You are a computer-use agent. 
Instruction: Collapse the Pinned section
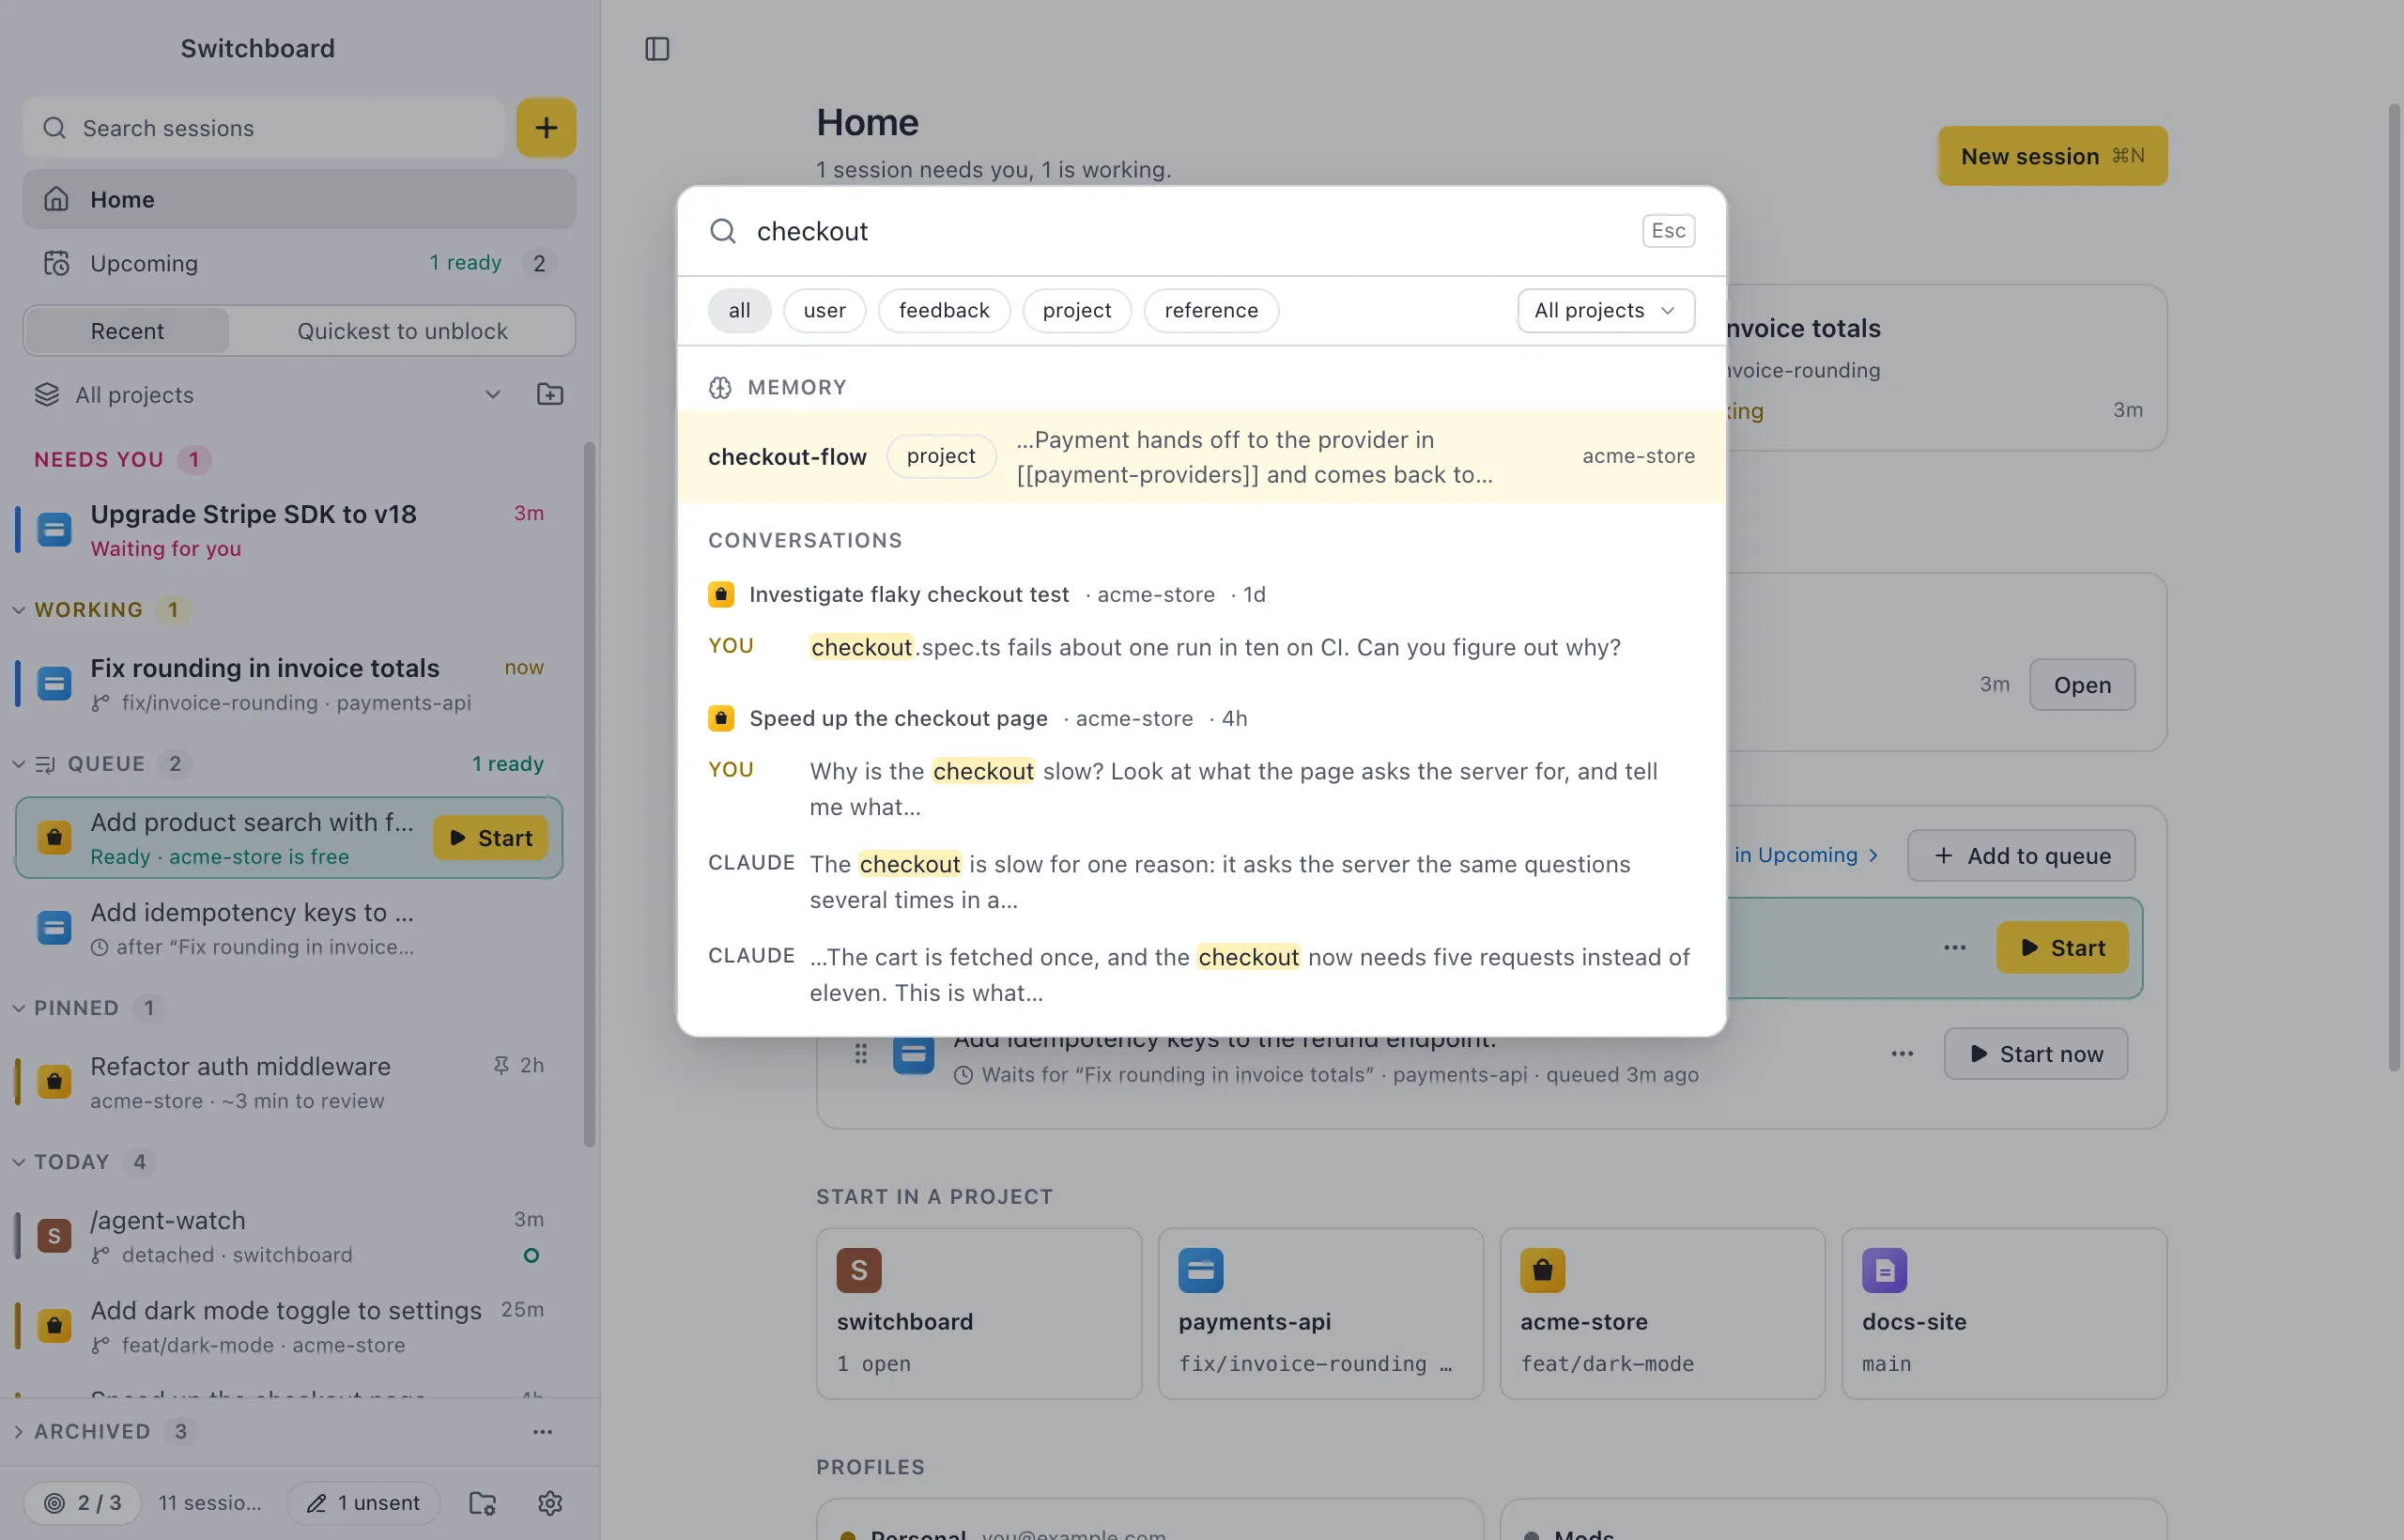(x=18, y=1007)
